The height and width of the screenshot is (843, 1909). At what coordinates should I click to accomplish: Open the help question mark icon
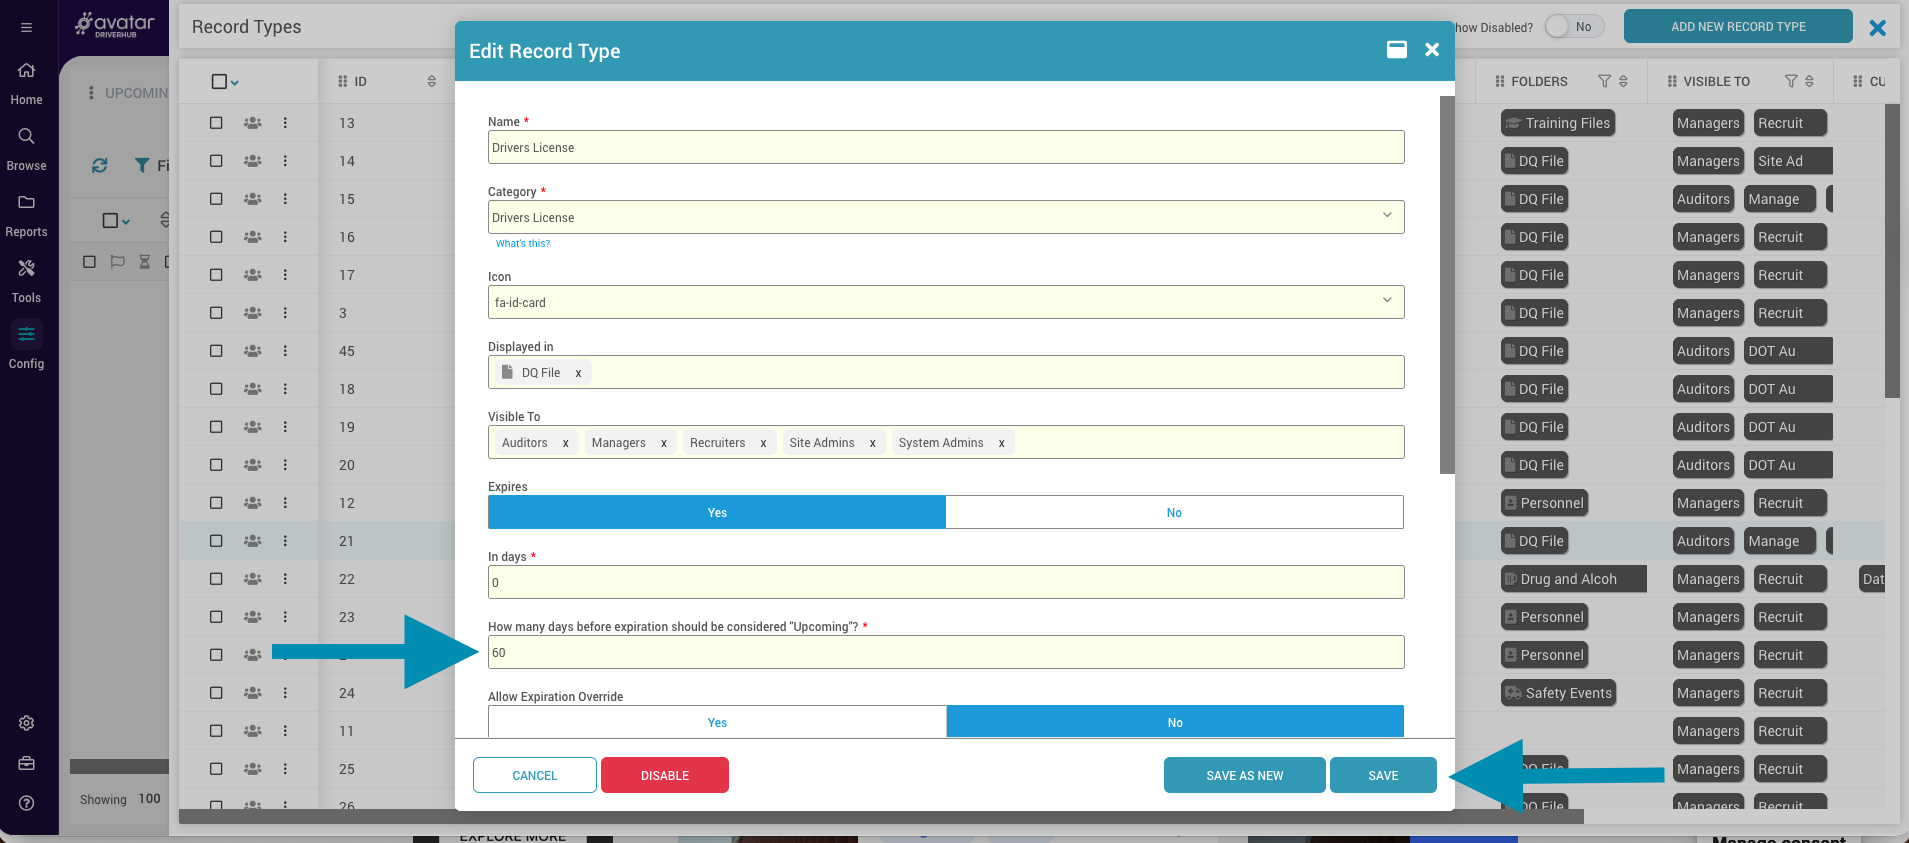26,803
